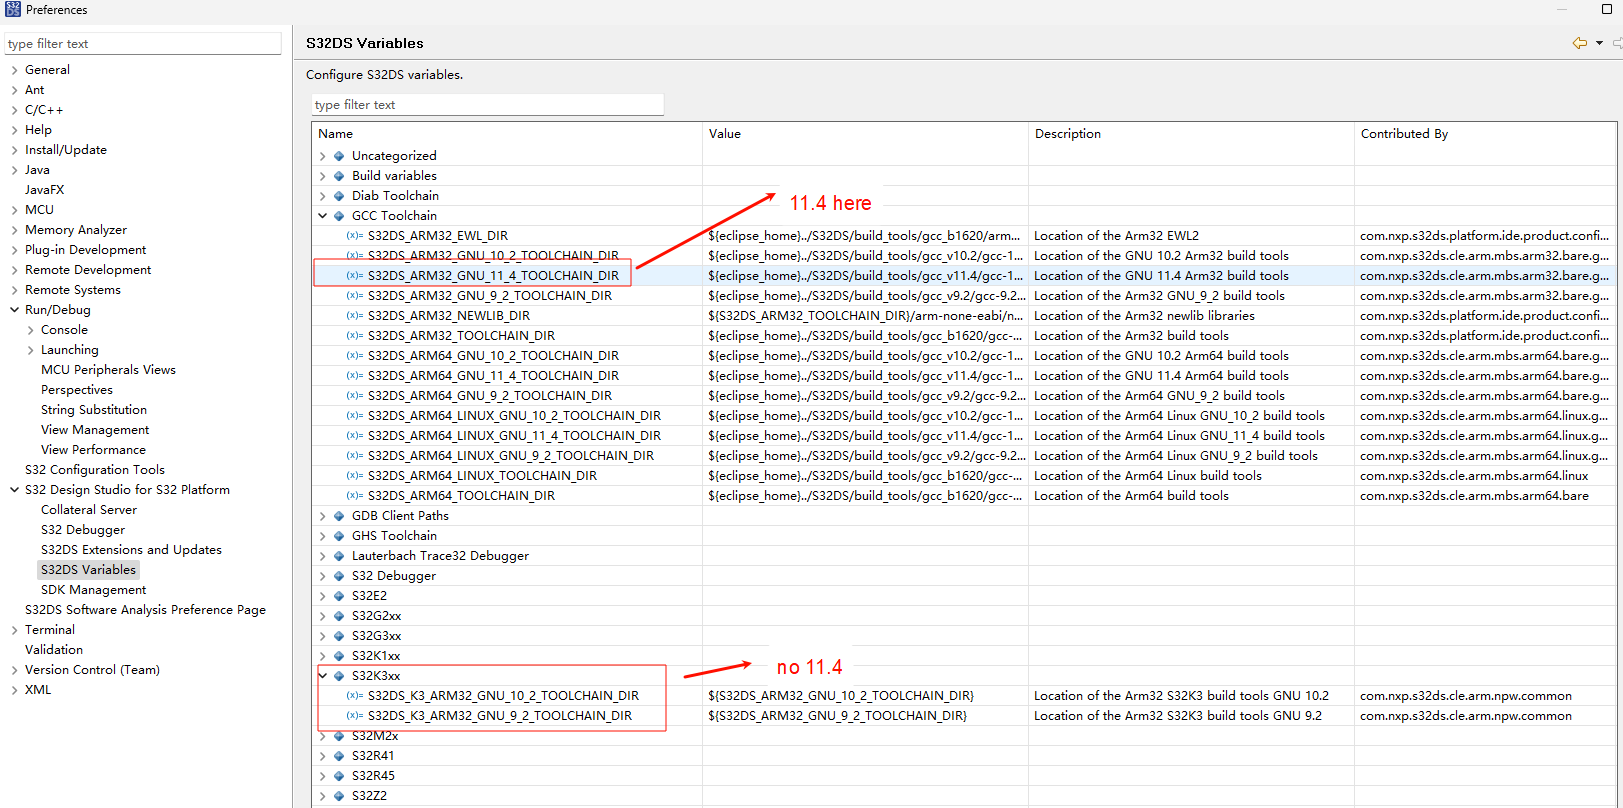Expand the S32M2x variable group
This screenshot has width=1623, height=808.
(x=323, y=736)
